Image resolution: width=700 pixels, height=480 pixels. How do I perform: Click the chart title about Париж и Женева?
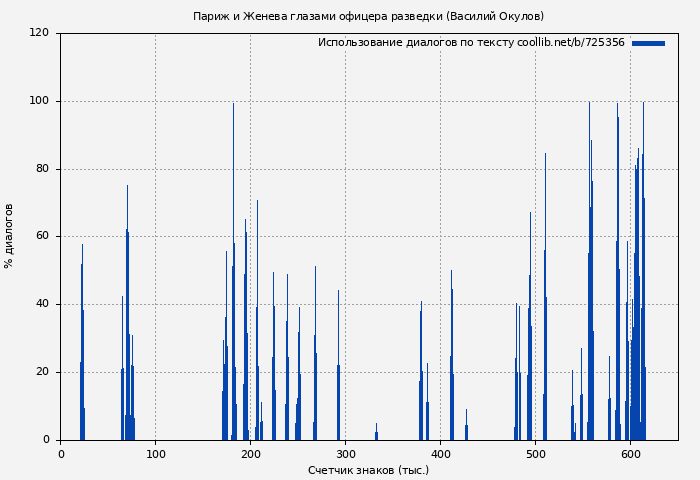[x=368, y=16]
